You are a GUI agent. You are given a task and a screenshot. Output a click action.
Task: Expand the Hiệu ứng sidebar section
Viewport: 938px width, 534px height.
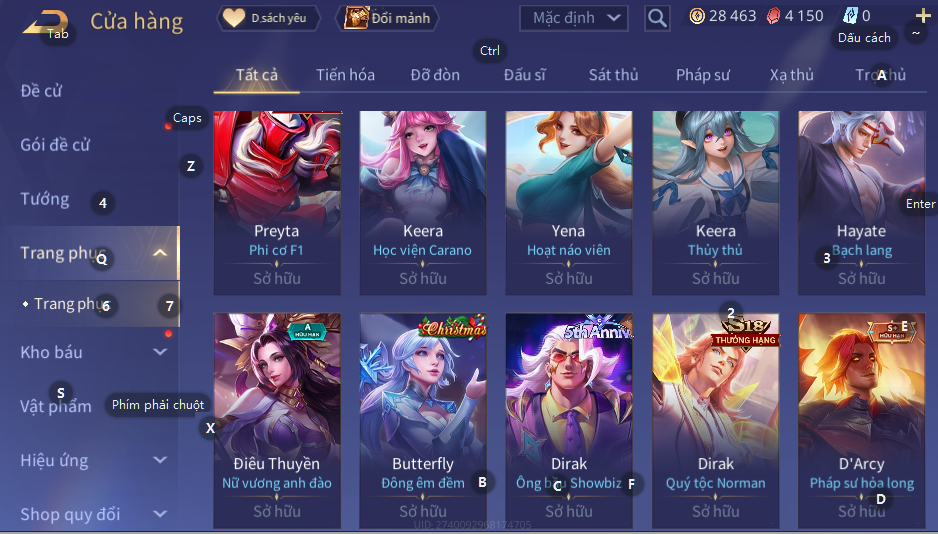(160, 460)
